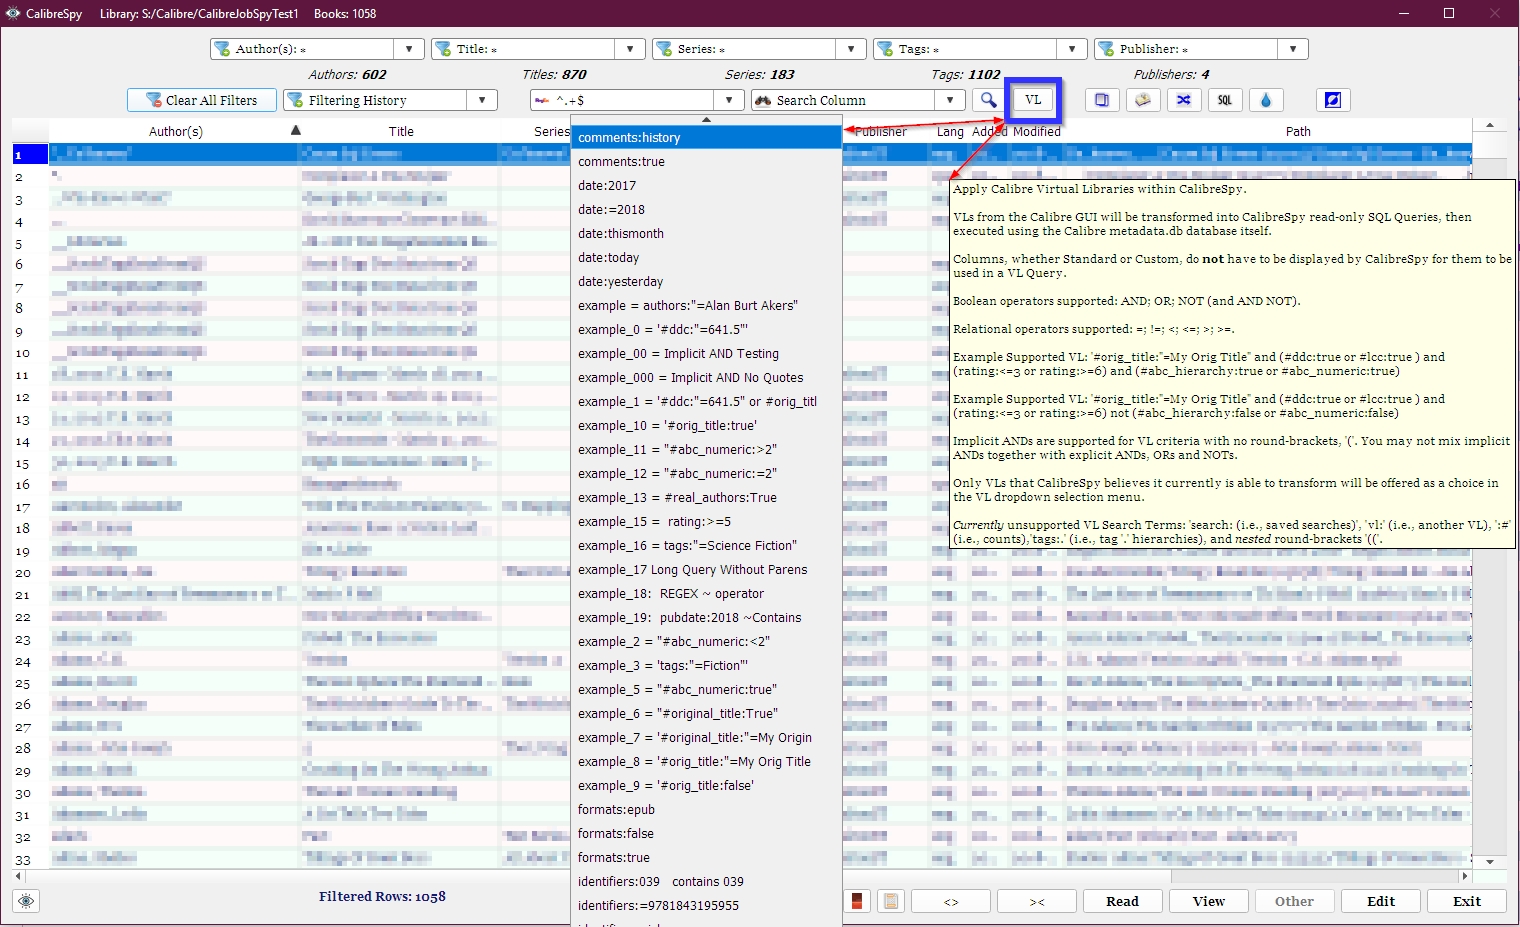This screenshot has width=1520, height=927.
Task: Pick 'example_17 Long Query Without Parens'
Action: (x=706, y=569)
